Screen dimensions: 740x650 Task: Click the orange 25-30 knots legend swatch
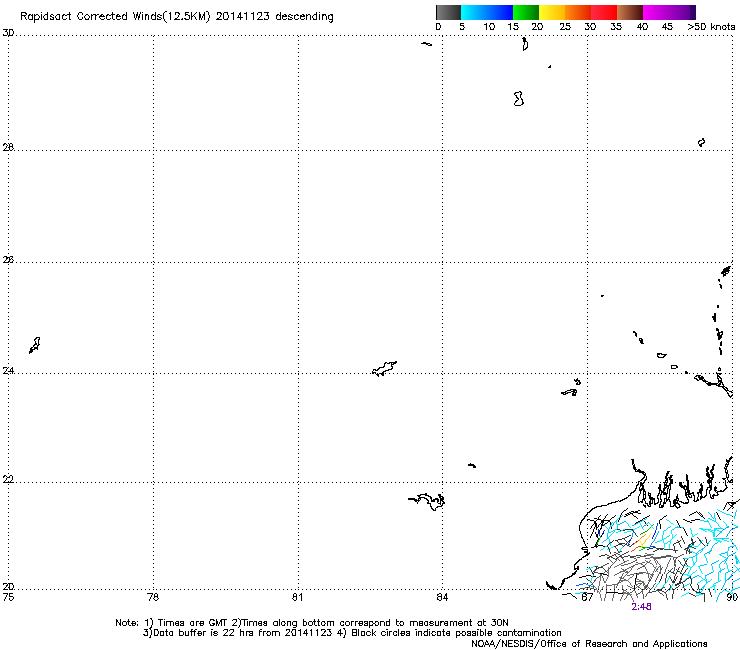[x=578, y=12]
